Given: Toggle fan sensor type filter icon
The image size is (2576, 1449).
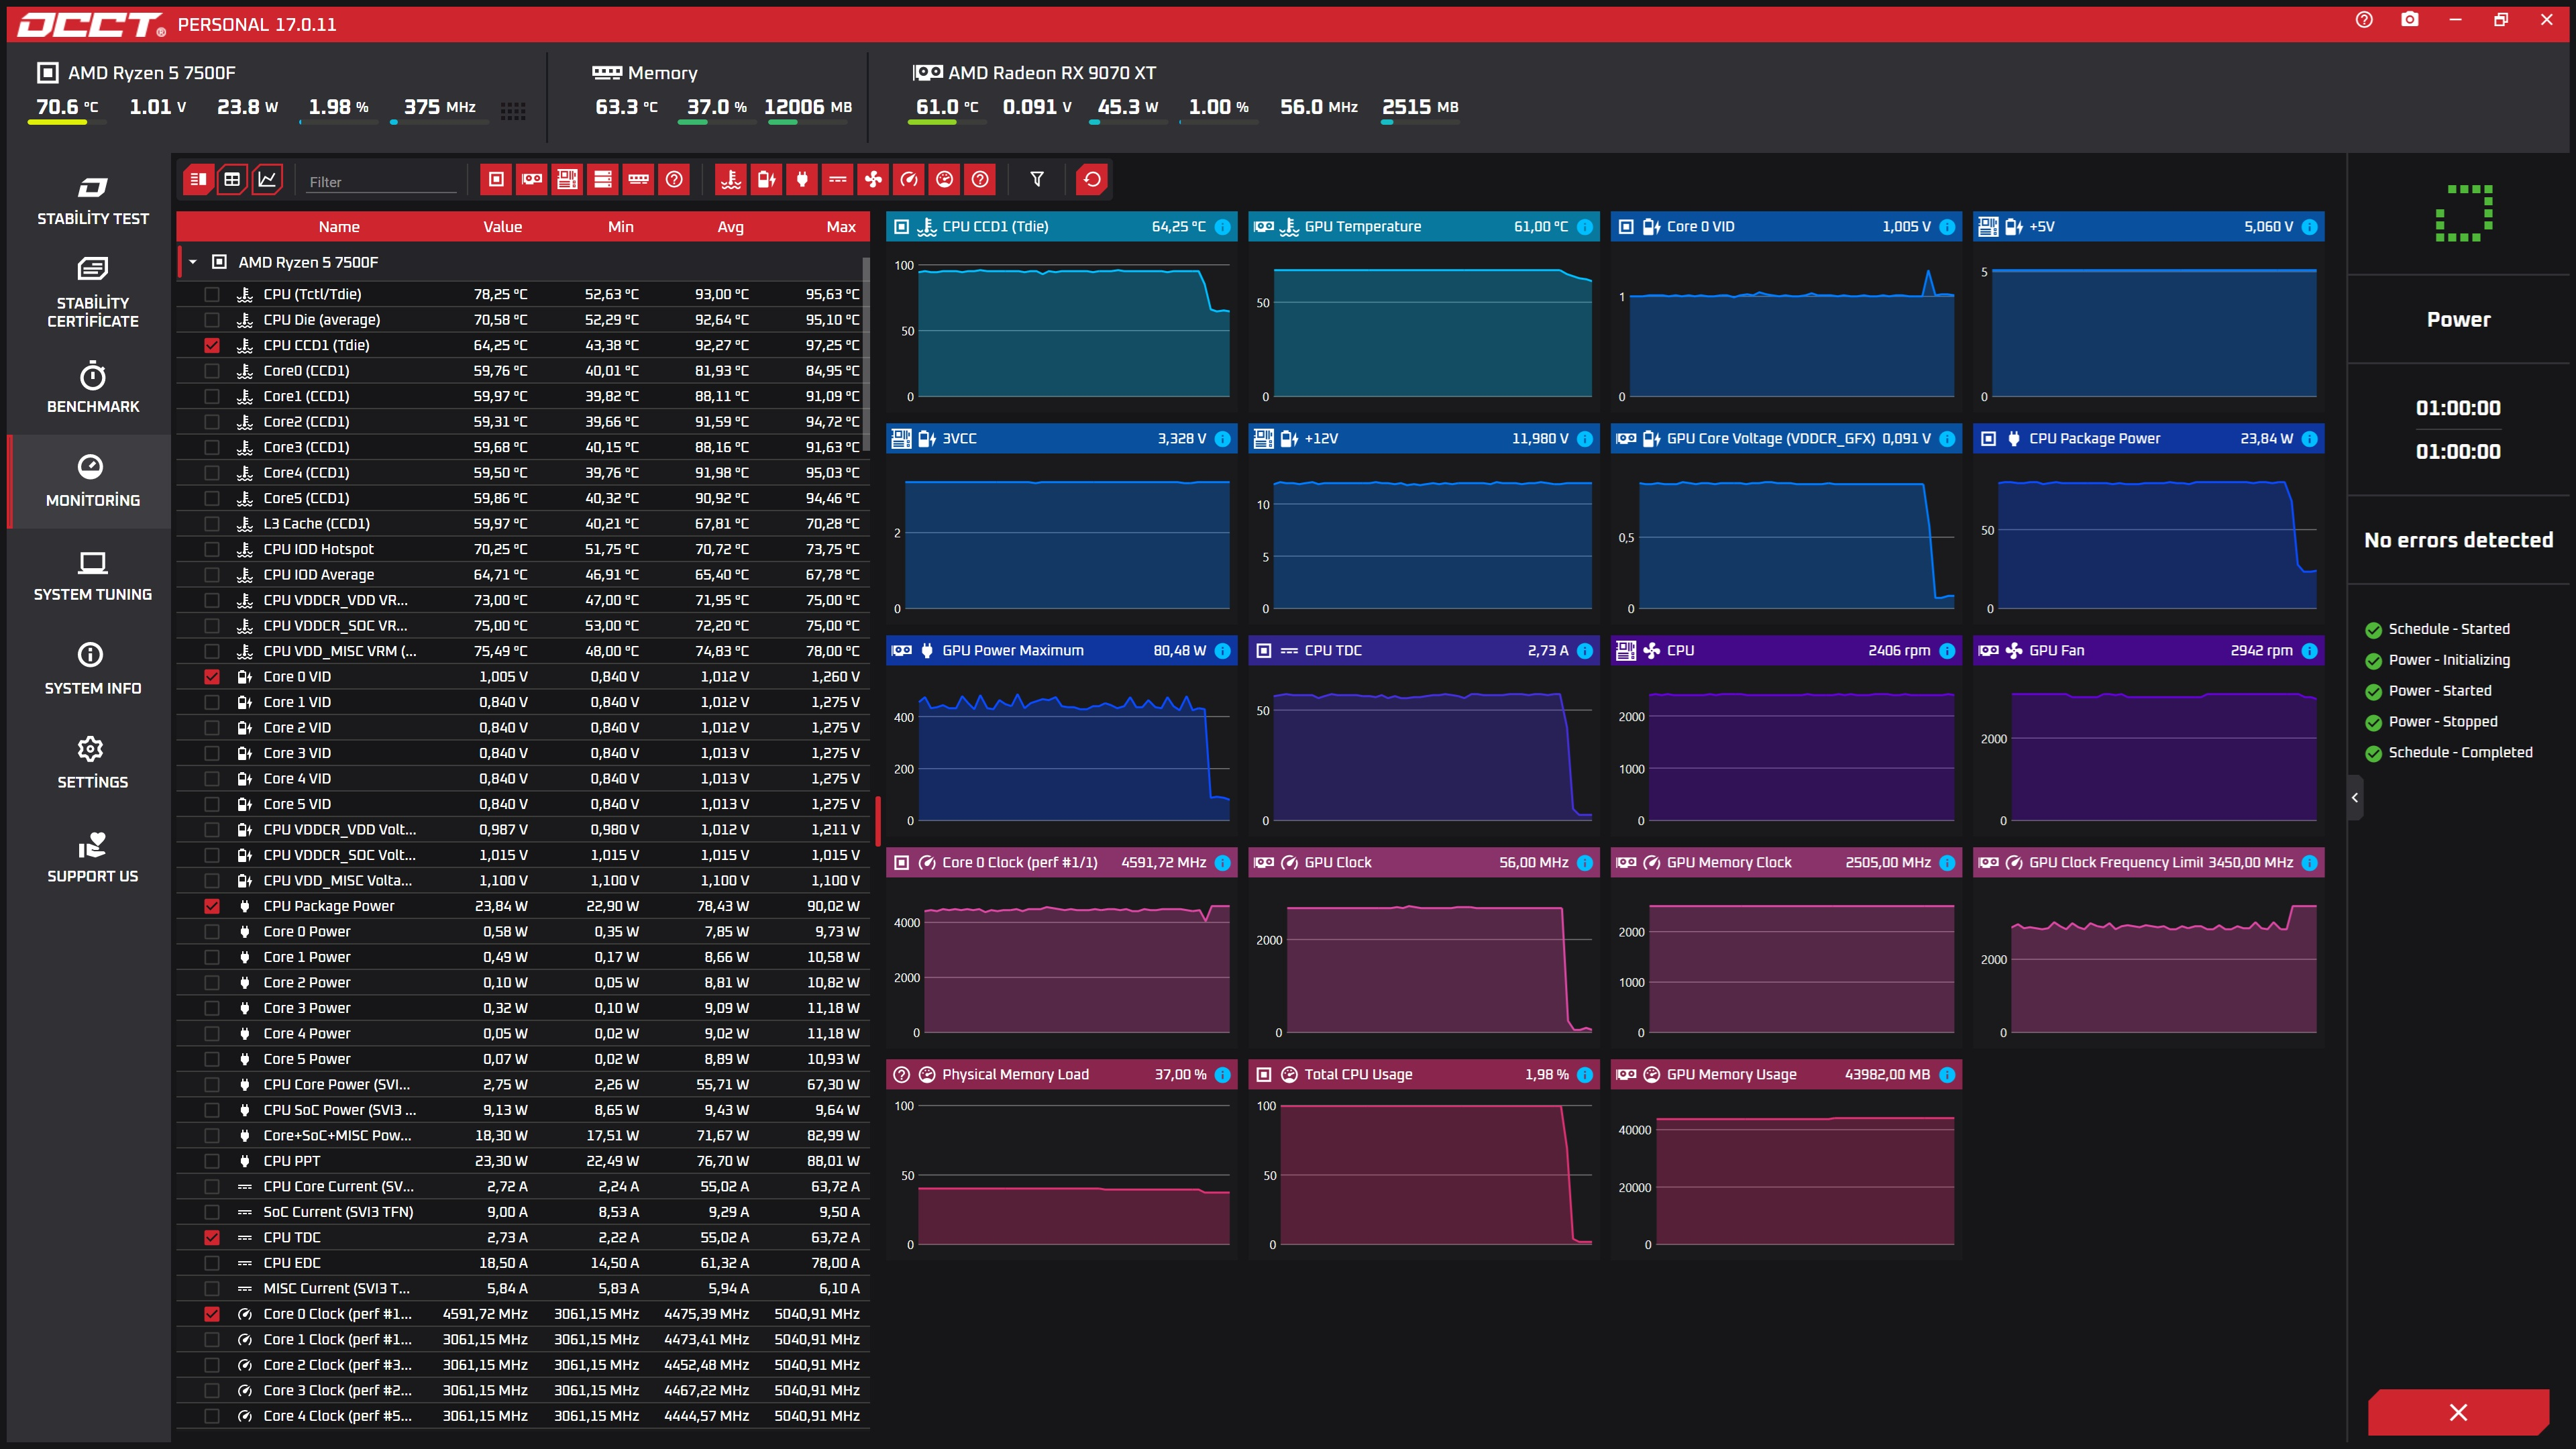Looking at the screenshot, I should click(873, 180).
